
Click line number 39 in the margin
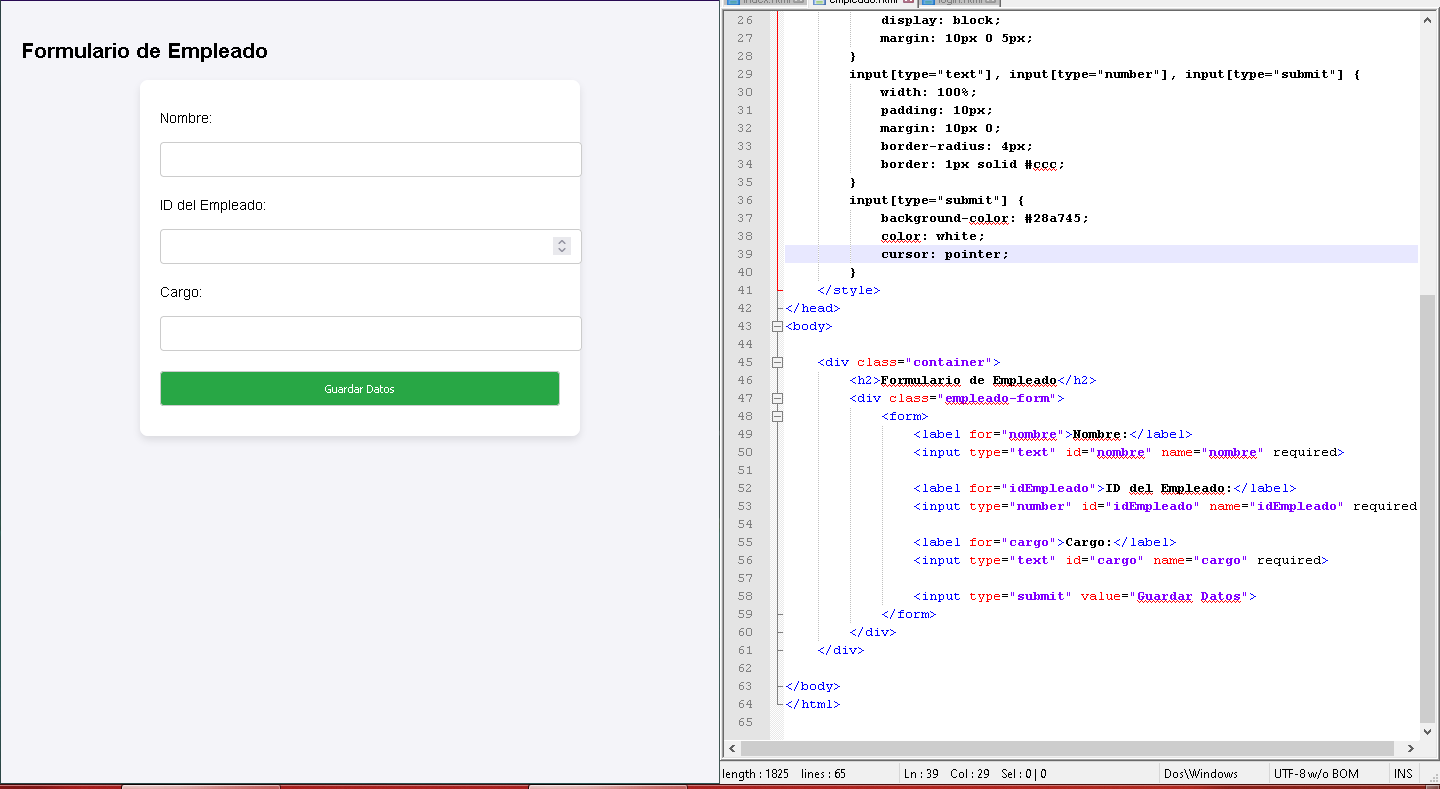click(744, 254)
